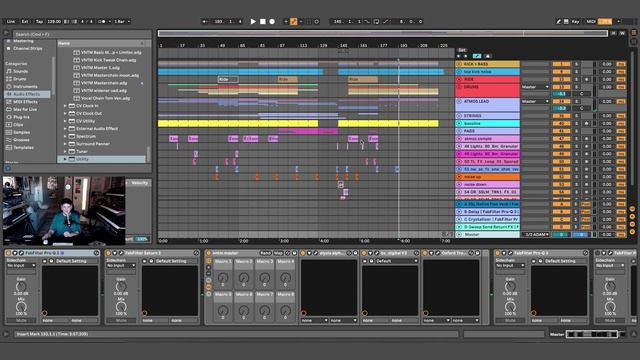Arm the RIDE track for recording
Screen dimensions: 640x360
pyautogui.click(x=587, y=79)
